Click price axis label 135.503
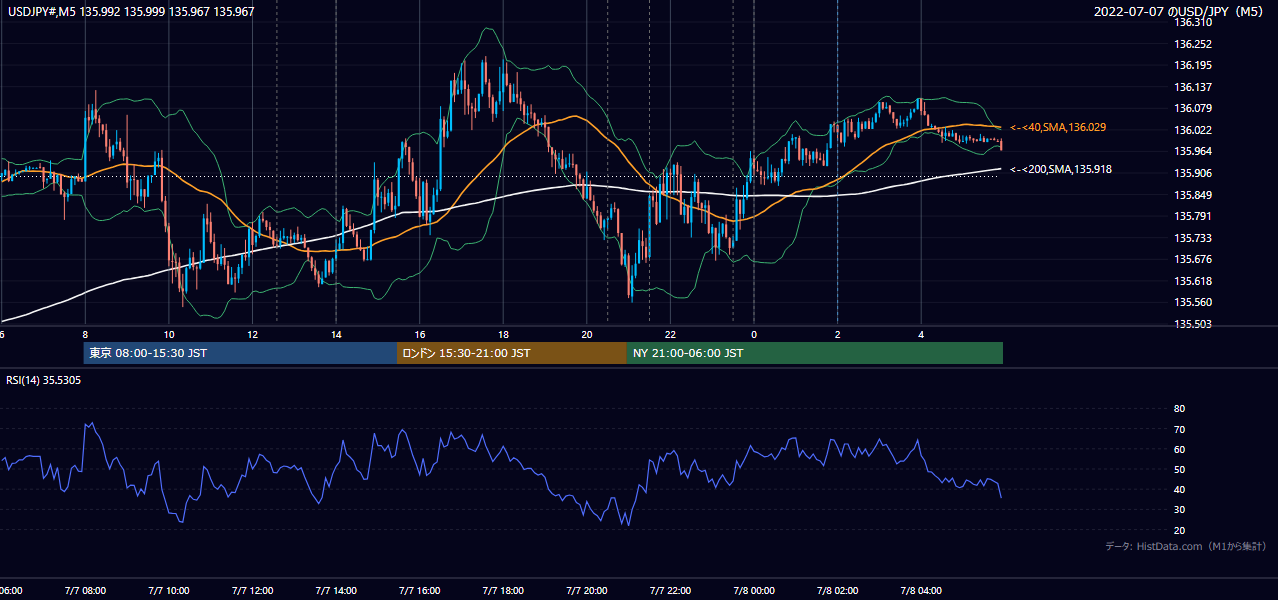The height and width of the screenshot is (600, 1278). [x=1194, y=324]
